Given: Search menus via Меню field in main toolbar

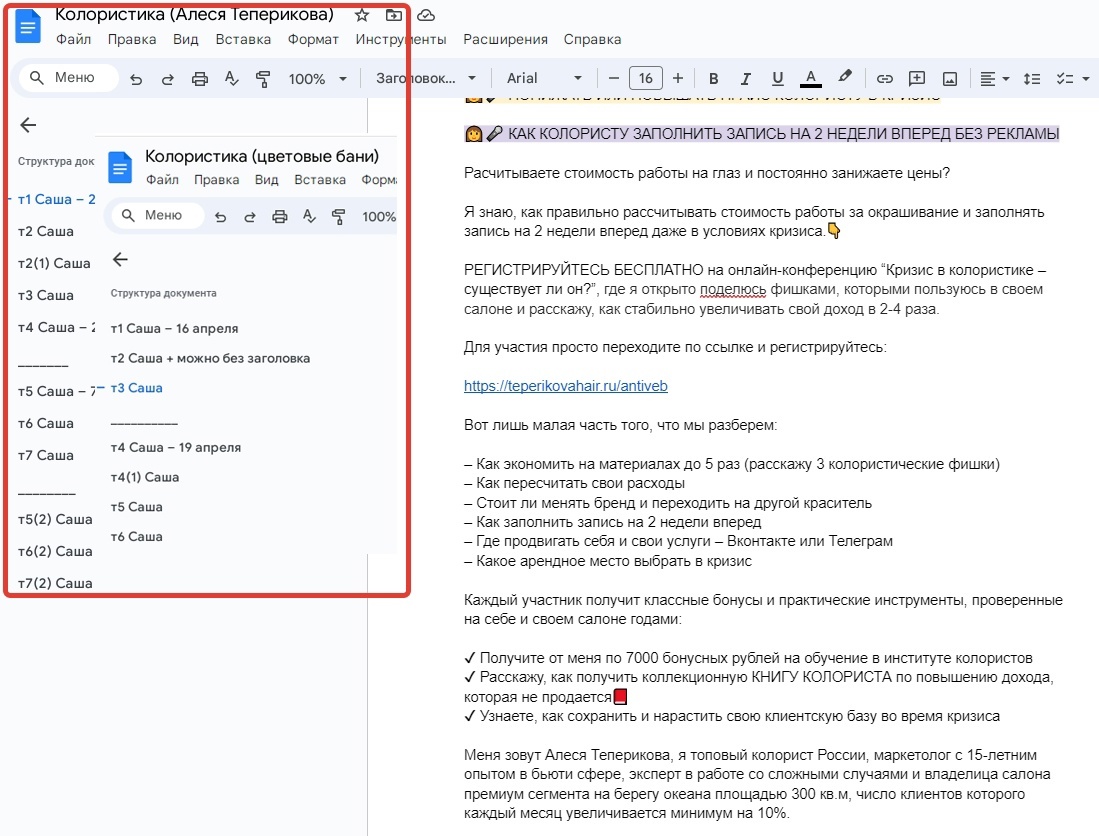Looking at the screenshot, I should [68, 78].
